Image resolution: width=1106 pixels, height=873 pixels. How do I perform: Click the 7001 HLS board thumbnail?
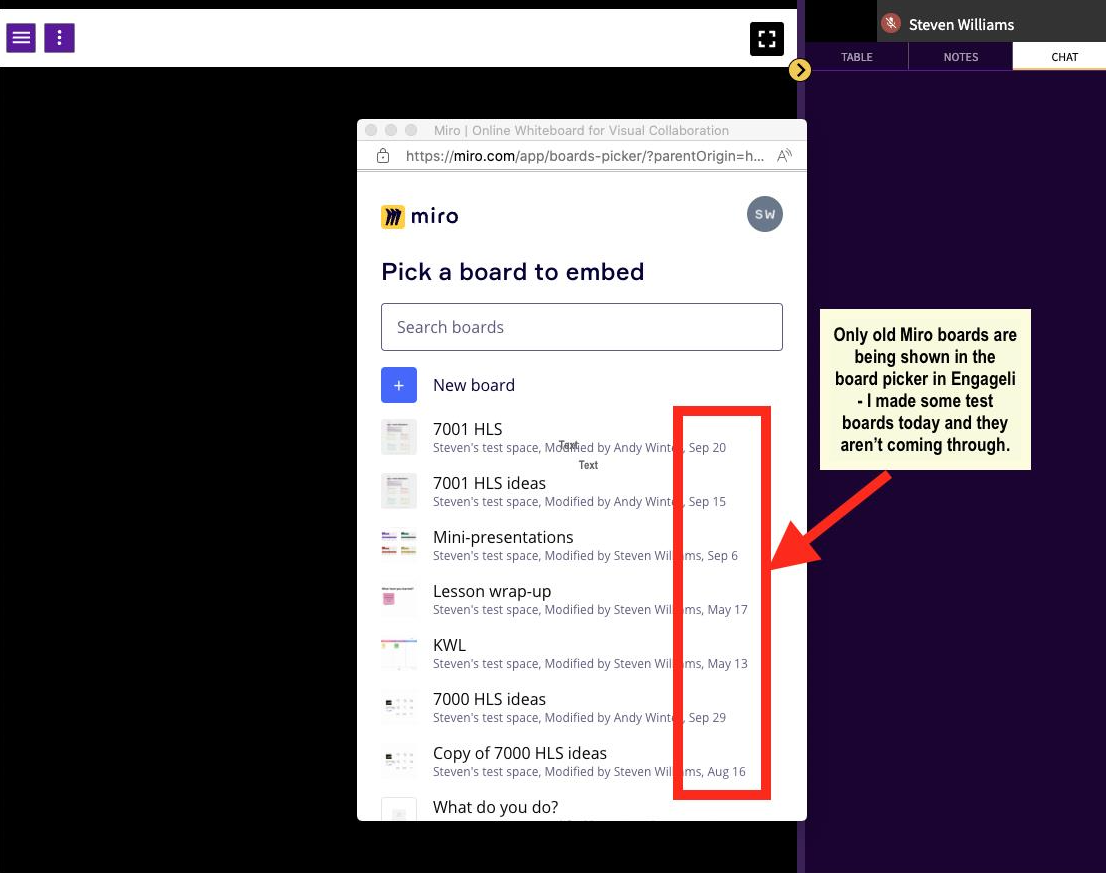tap(399, 437)
